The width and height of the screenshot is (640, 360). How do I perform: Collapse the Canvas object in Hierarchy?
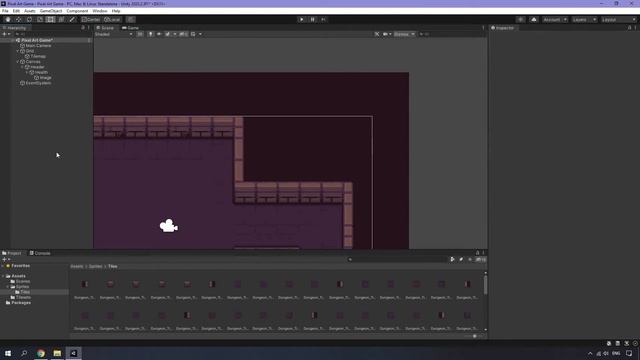coord(18,62)
